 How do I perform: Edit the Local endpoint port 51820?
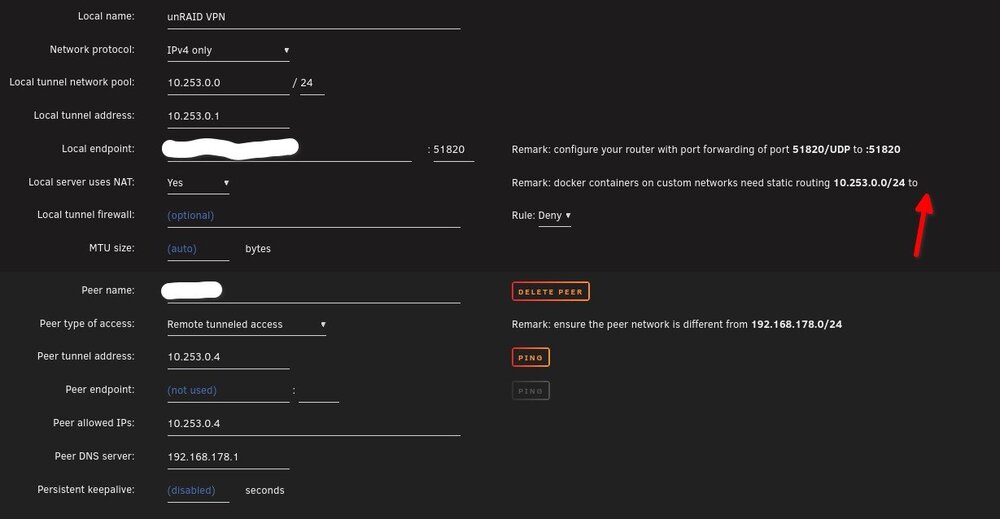453,149
